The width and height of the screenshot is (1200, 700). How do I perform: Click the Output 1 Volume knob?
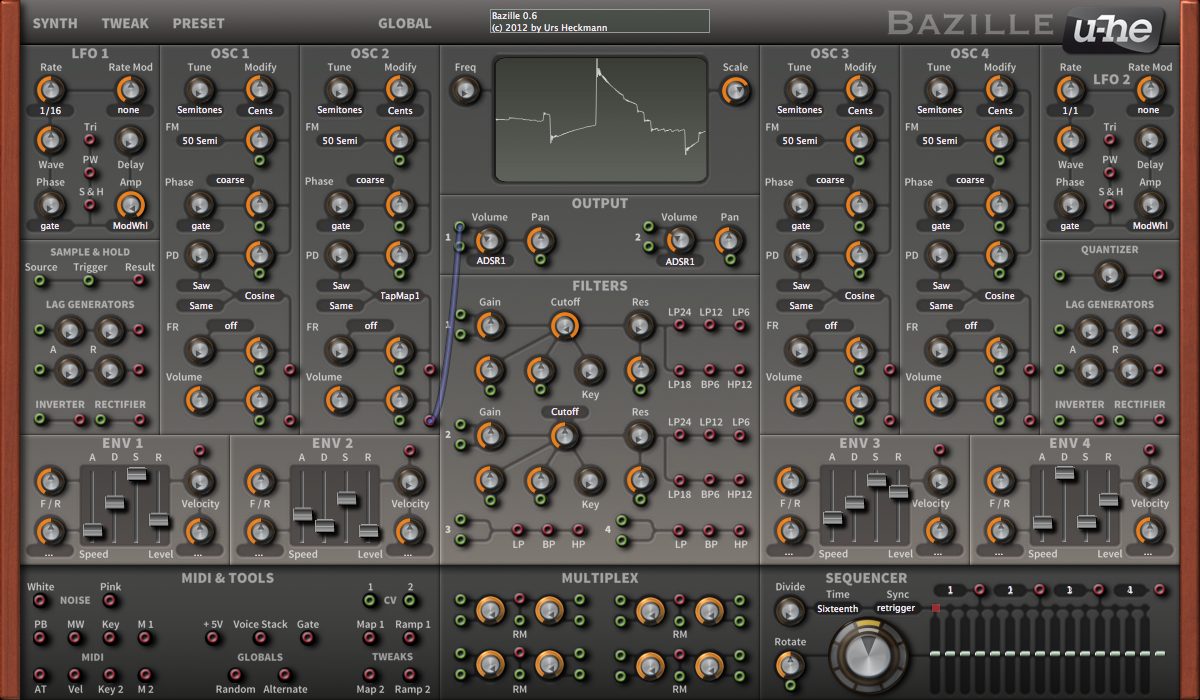click(490, 239)
